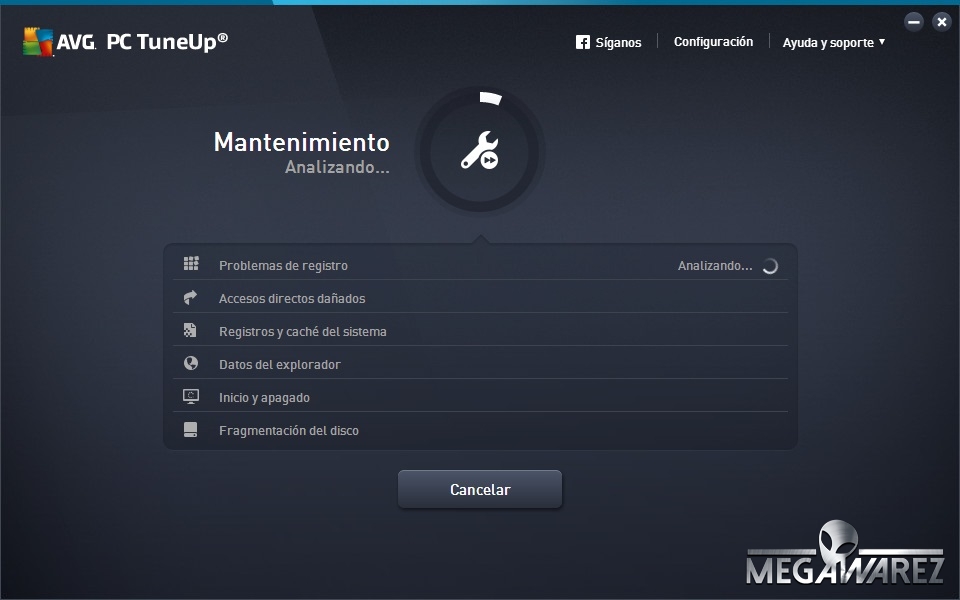Viewport: 960px width, 600px height.
Task: Click the Analizando spinner in registry row
Action: (x=770, y=266)
